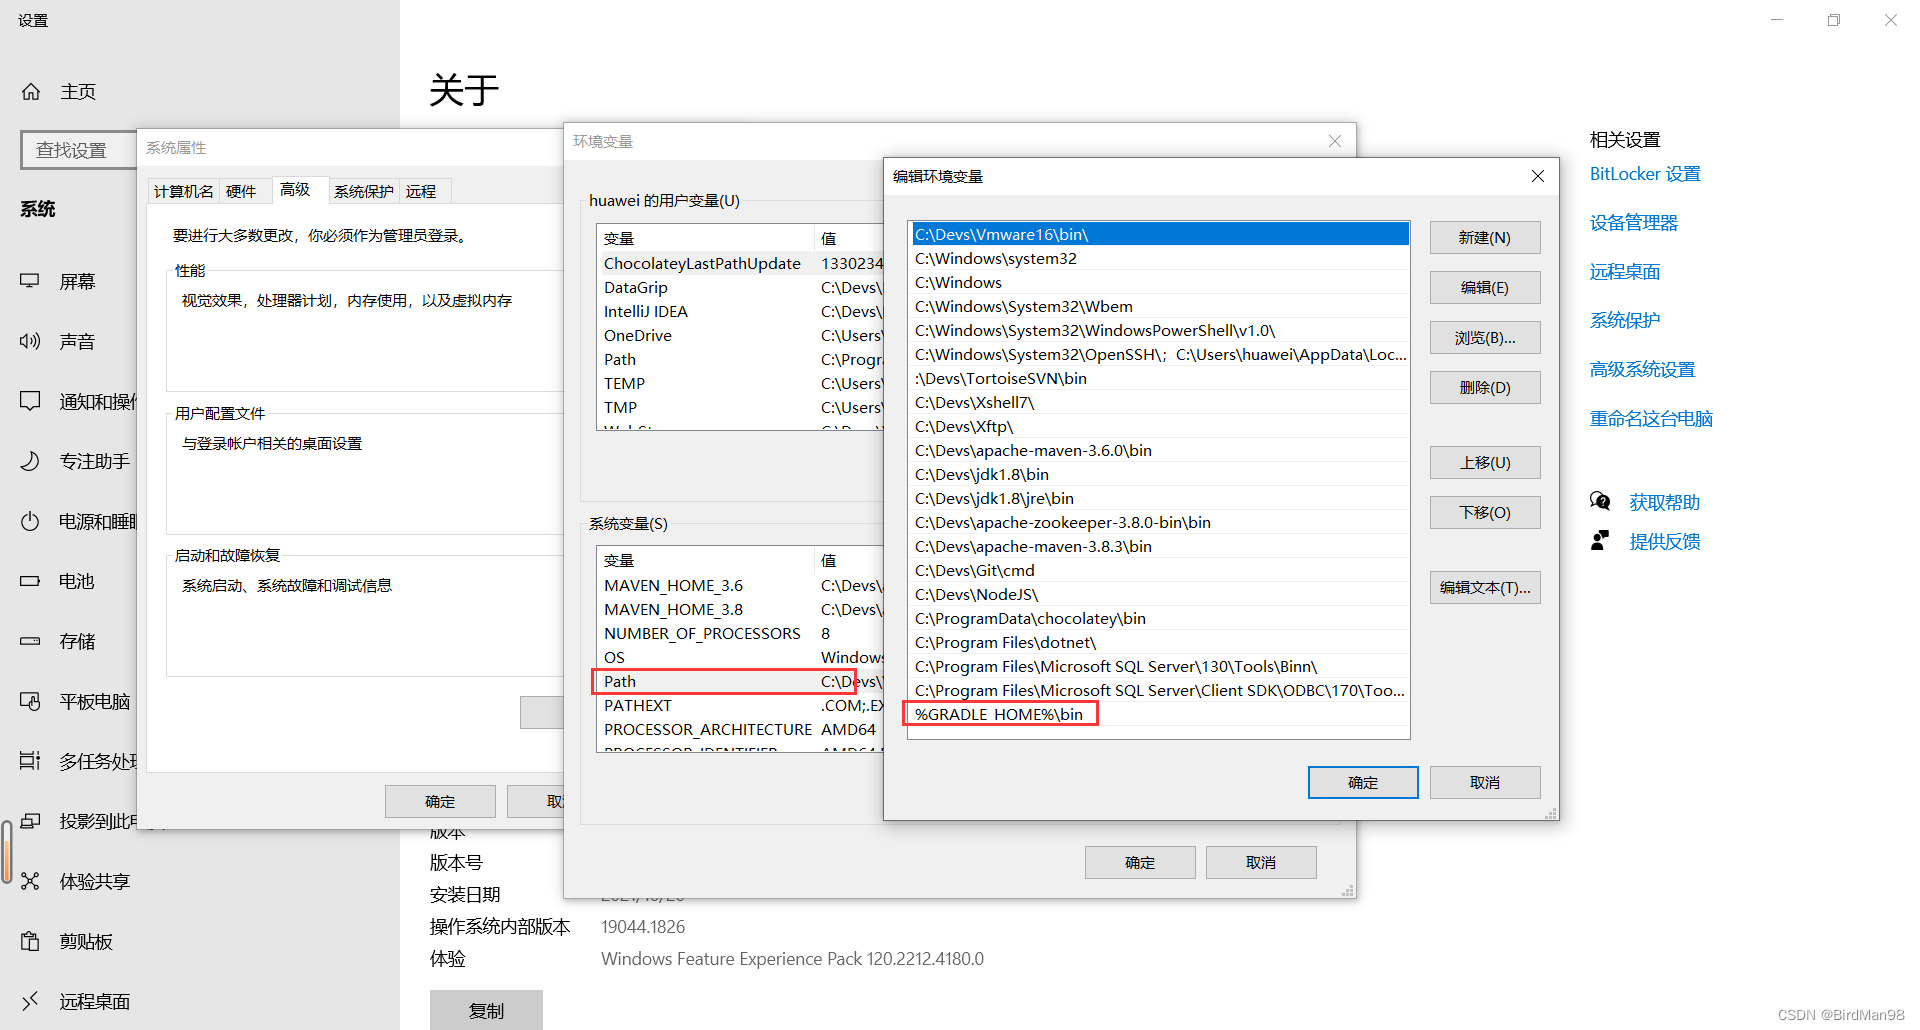The height and width of the screenshot is (1030, 1920).
Task: Open the 存储 storage icon
Action: (30, 641)
